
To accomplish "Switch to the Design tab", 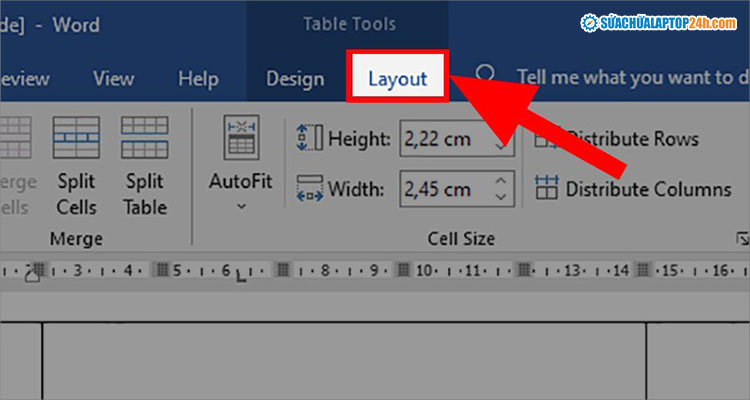I will click(295, 78).
